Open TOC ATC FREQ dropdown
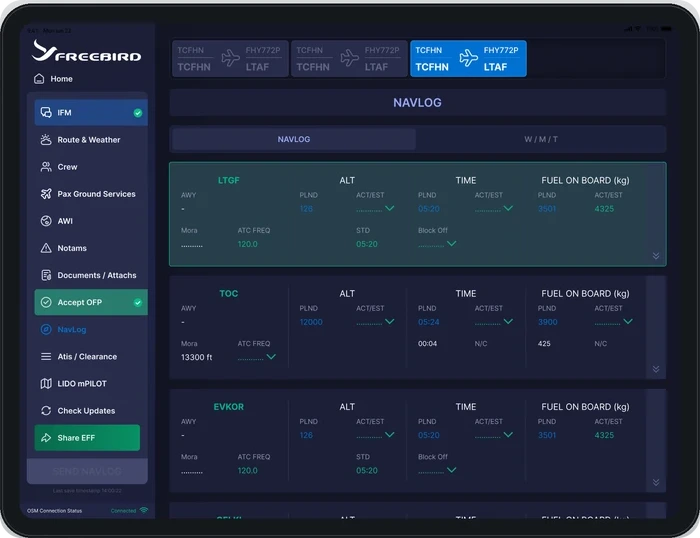700x538 pixels. point(271,357)
